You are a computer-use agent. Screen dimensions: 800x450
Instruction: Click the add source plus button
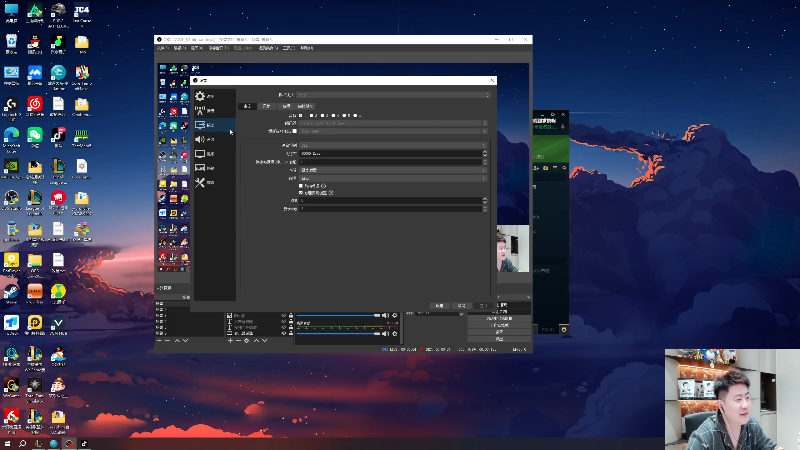point(229,341)
